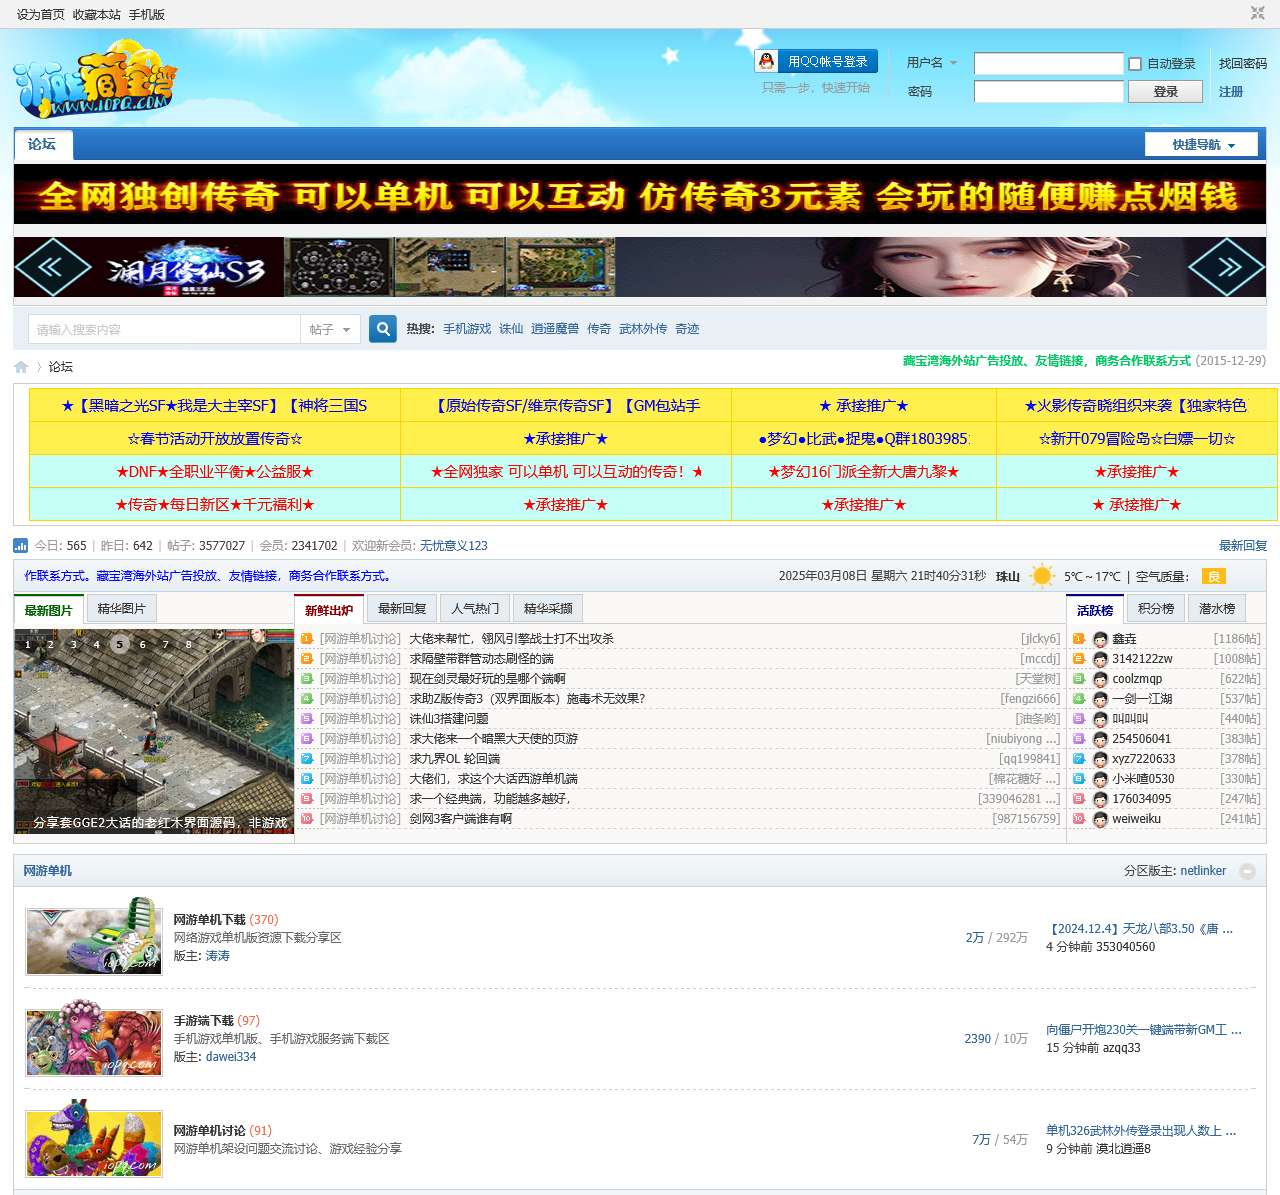Switch to 潜水榜 tab

pyautogui.click(x=1217, y=609)
